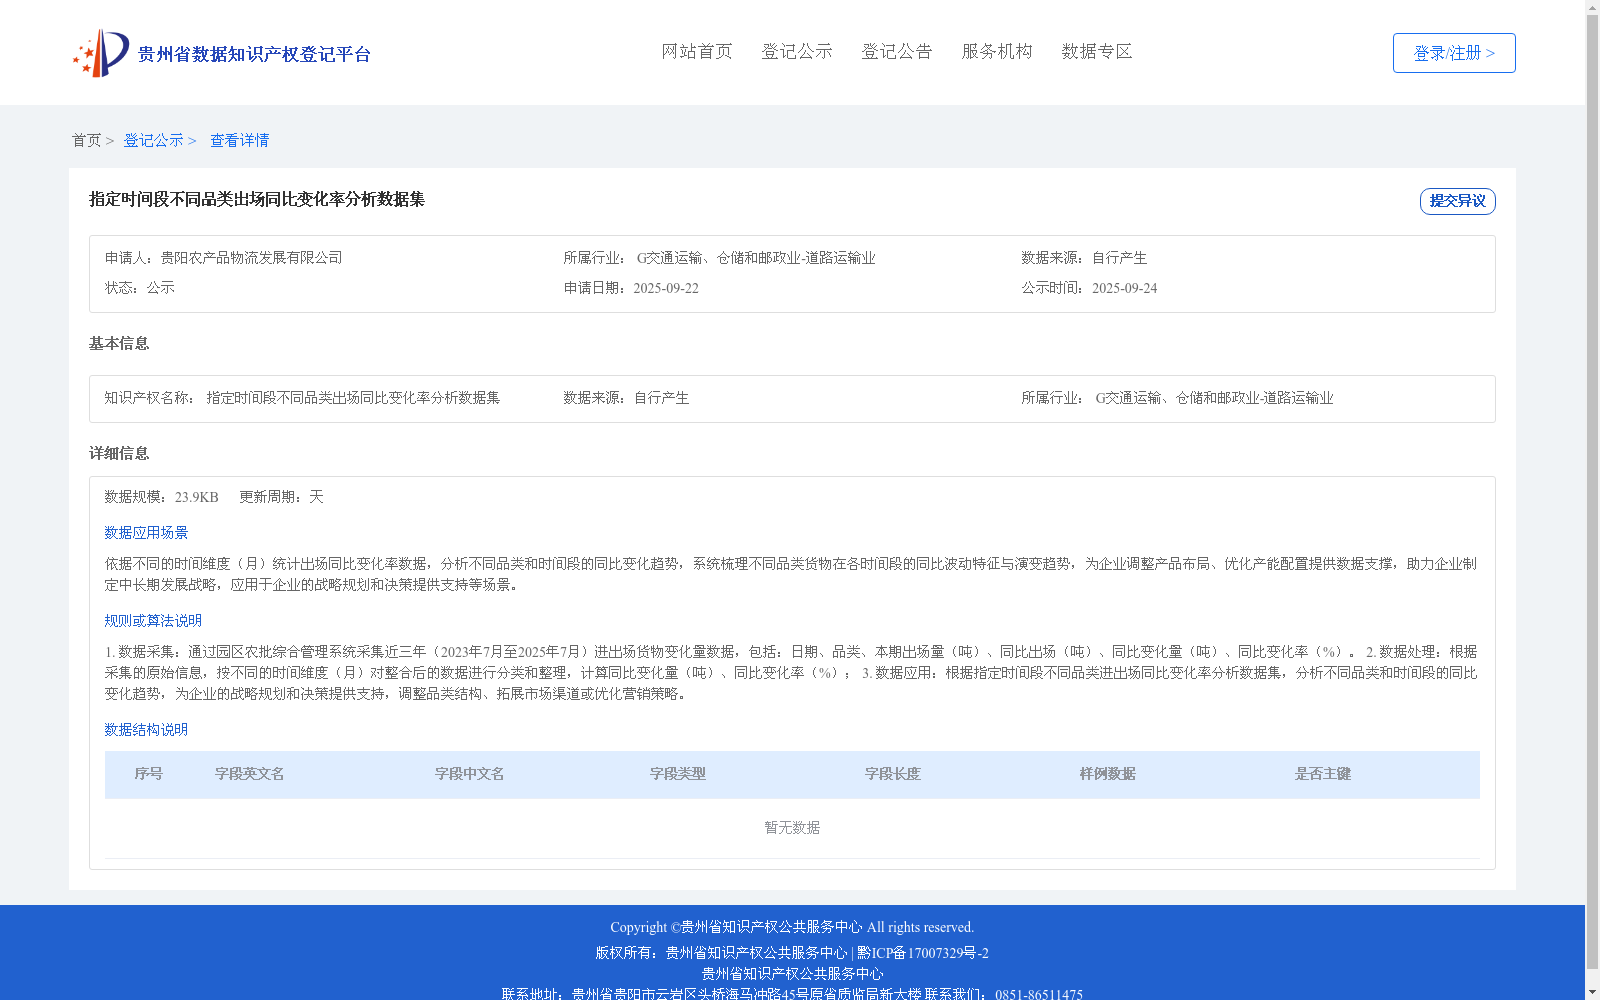Screen dimensions: 1600x1000
Task: Click the platform logo emblem
Action: 101,53
